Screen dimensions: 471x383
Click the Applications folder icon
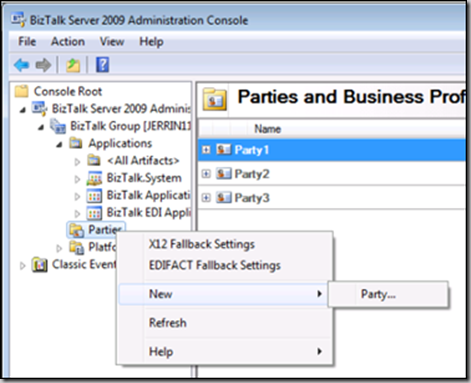pyautogui.click(x=76, y=143)
